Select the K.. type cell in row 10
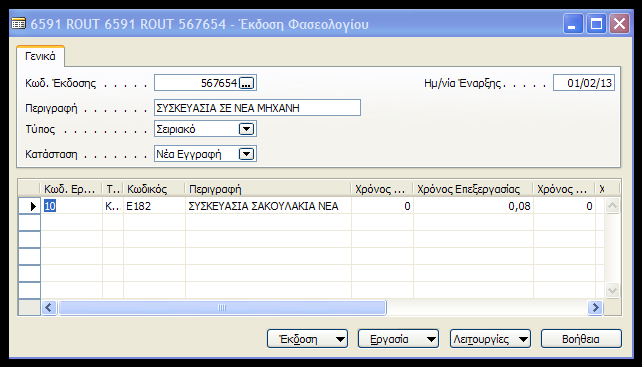This screenshot has width=642, height=367. tap(113, 206)
